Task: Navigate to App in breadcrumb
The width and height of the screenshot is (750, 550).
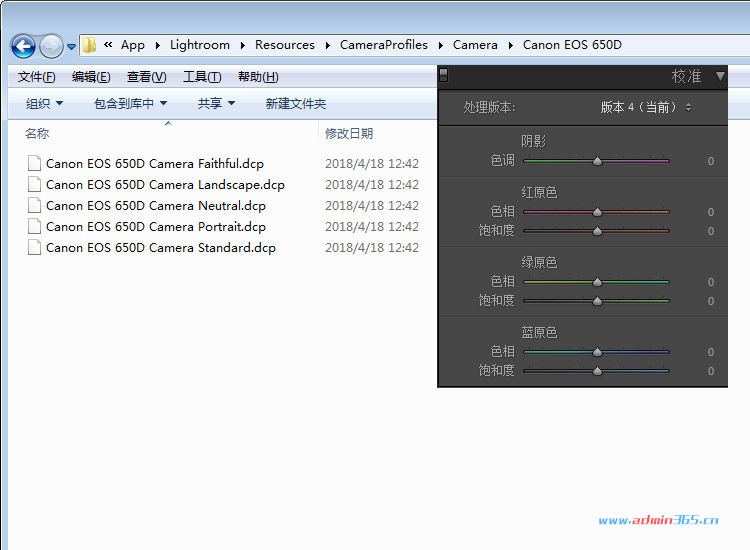Action: coord(132,45)
